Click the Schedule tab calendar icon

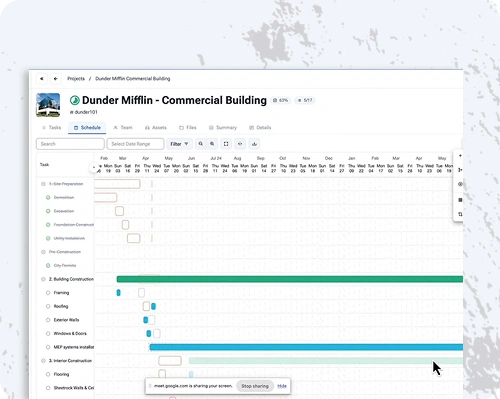[76, 128]
